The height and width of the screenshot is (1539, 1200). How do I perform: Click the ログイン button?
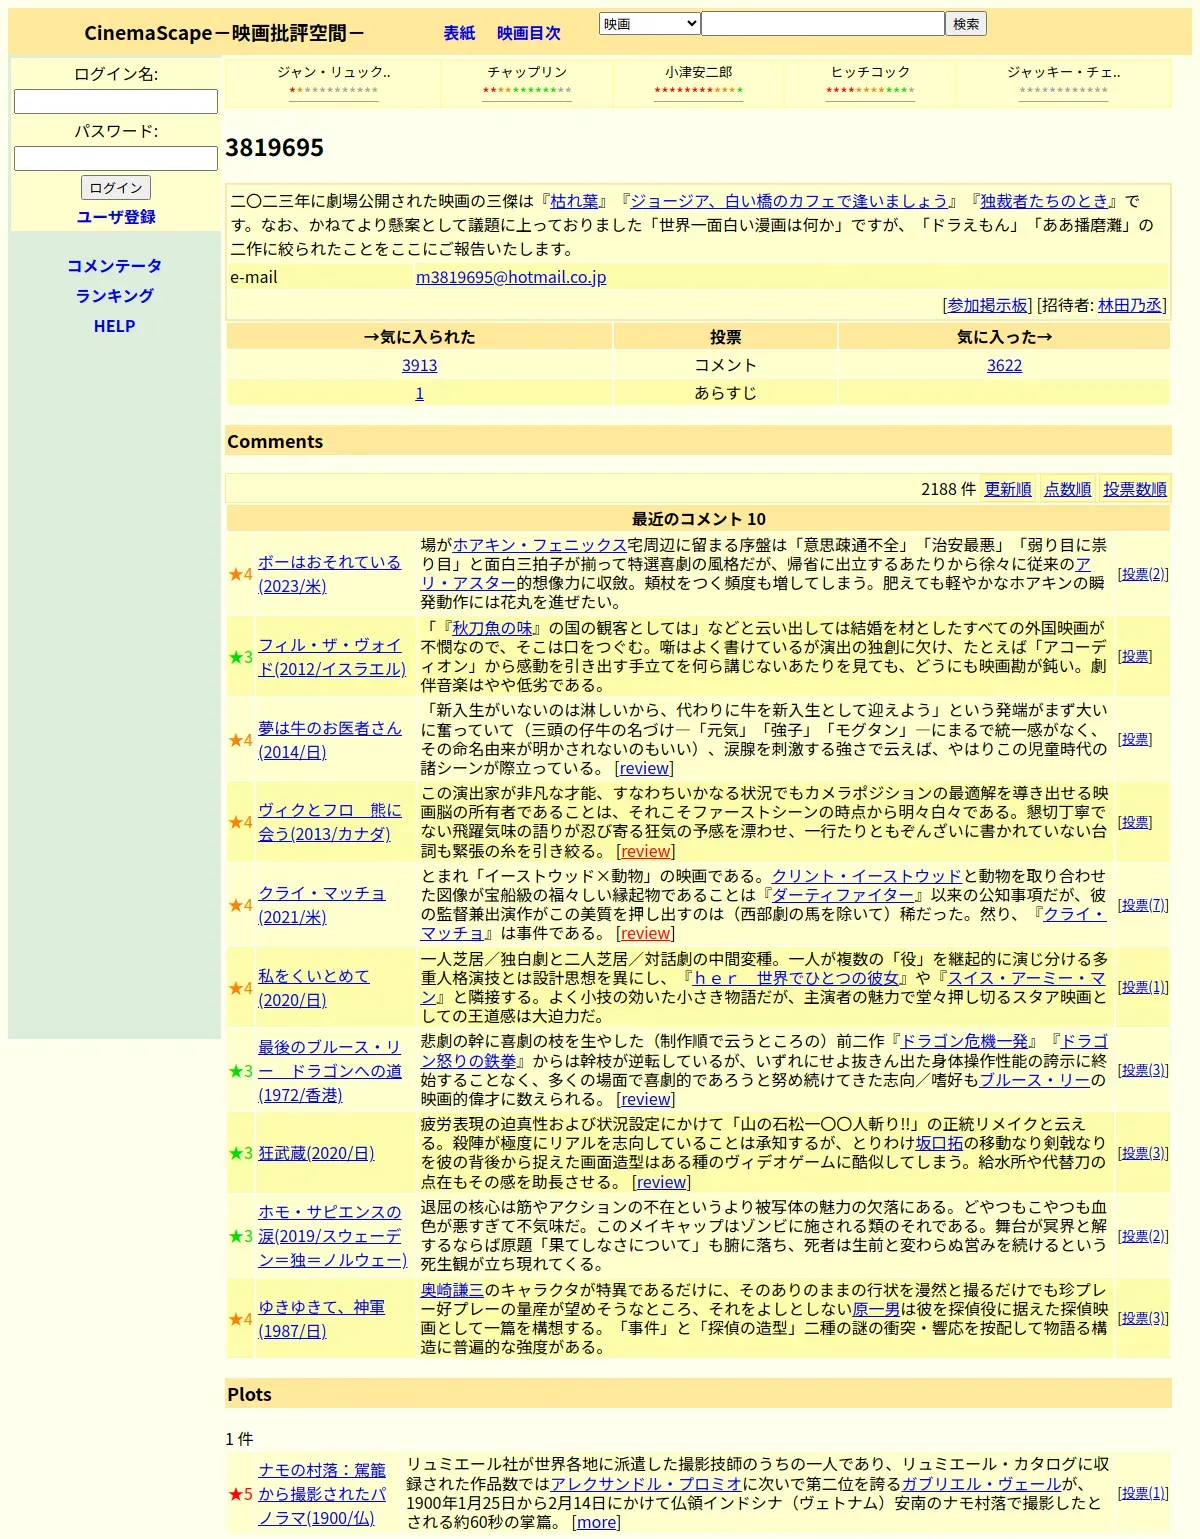coord(116,187)
